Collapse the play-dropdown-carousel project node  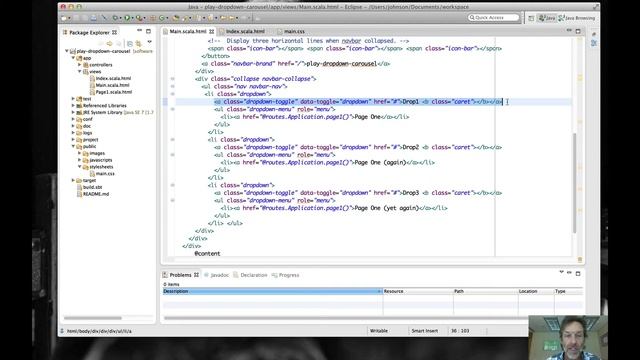67,51
